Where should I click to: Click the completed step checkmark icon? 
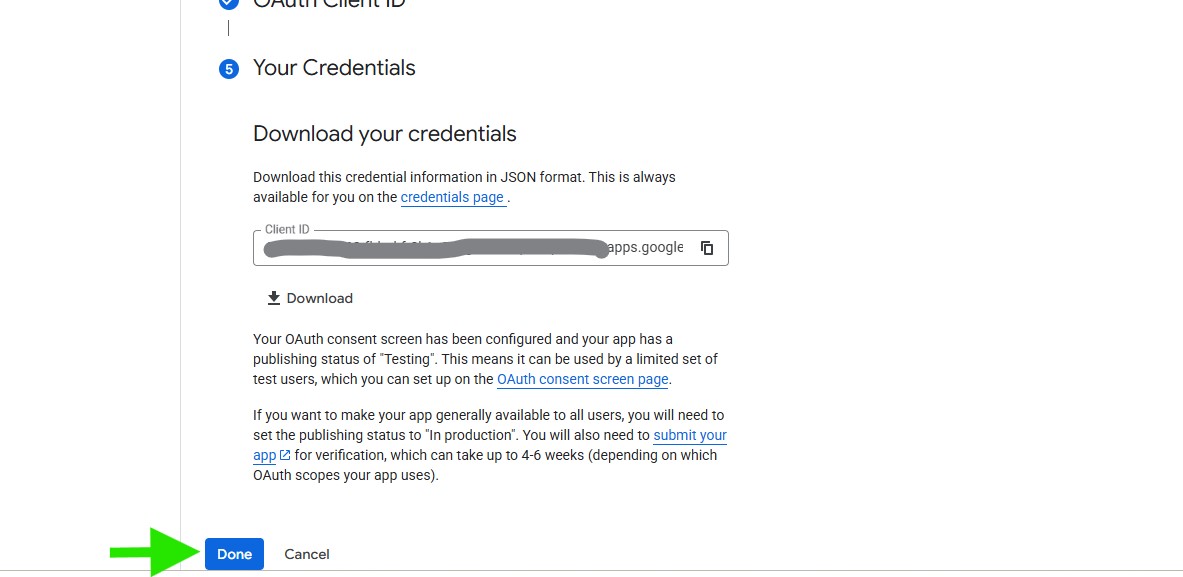[x=229, y=4]
